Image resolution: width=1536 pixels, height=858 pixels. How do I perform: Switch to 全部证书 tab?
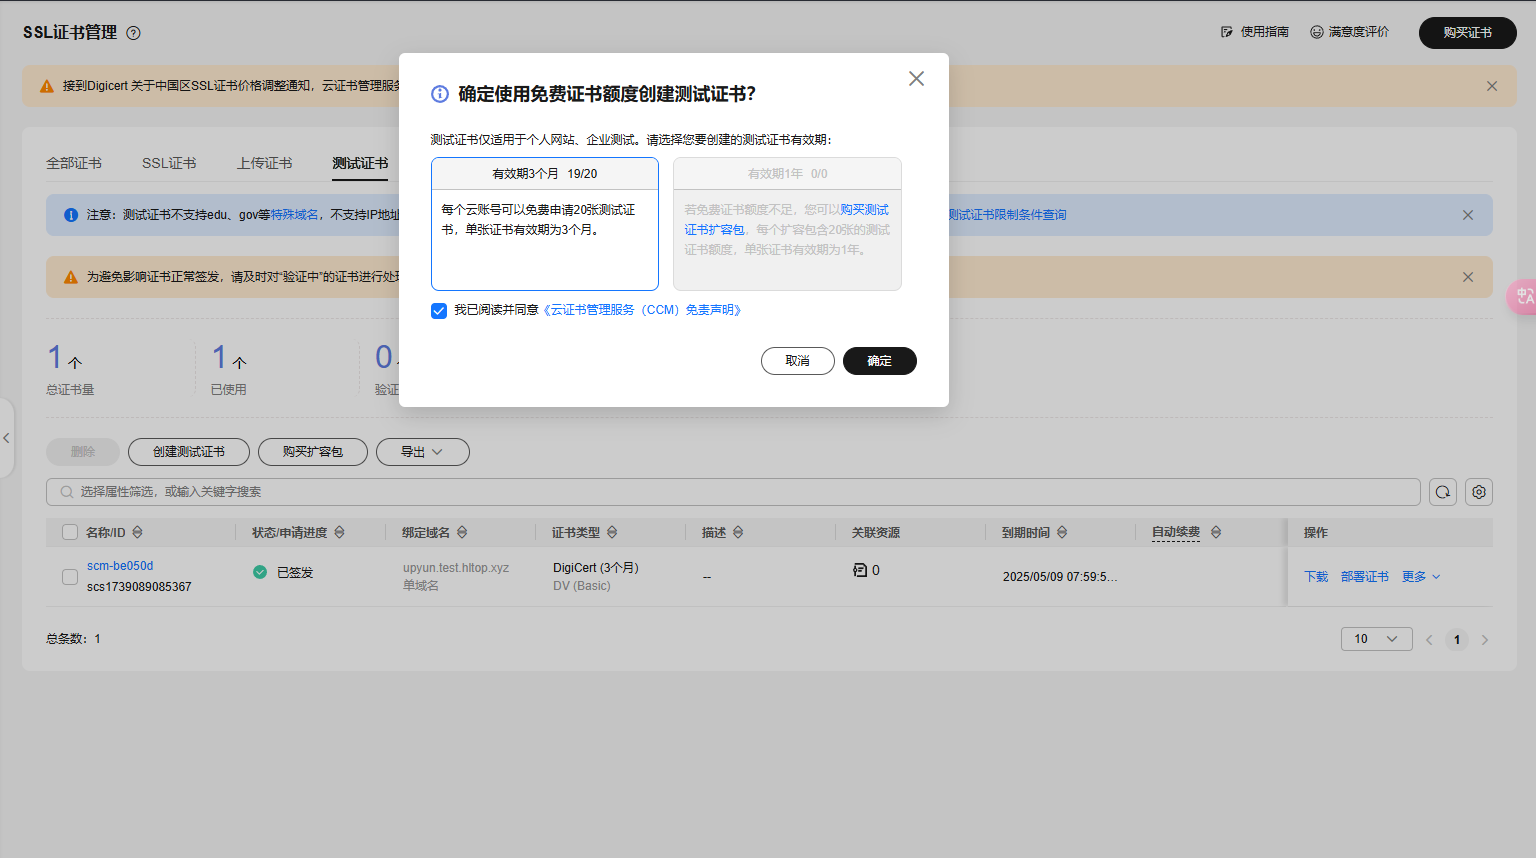pos(74,163)
